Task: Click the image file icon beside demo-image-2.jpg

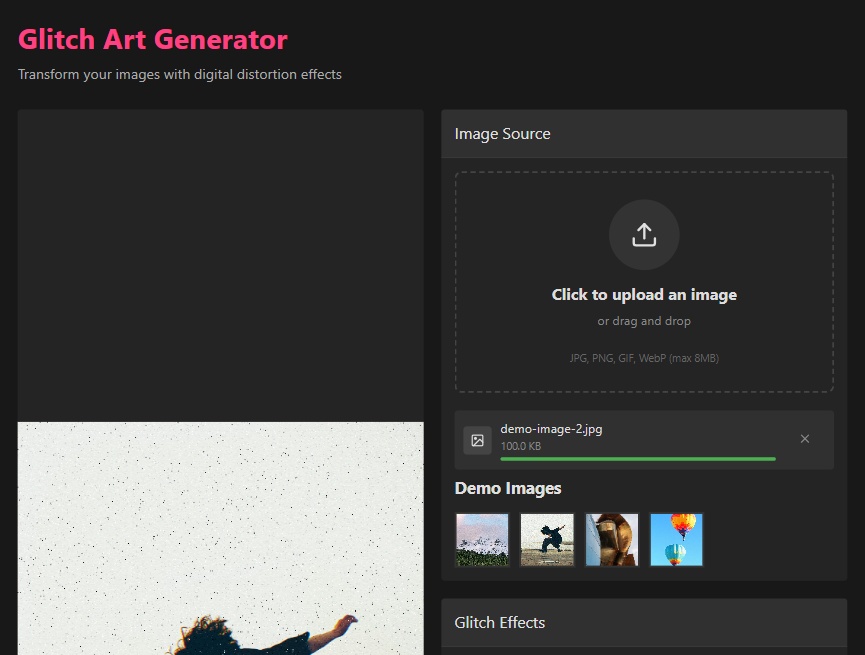Action: 477,440
